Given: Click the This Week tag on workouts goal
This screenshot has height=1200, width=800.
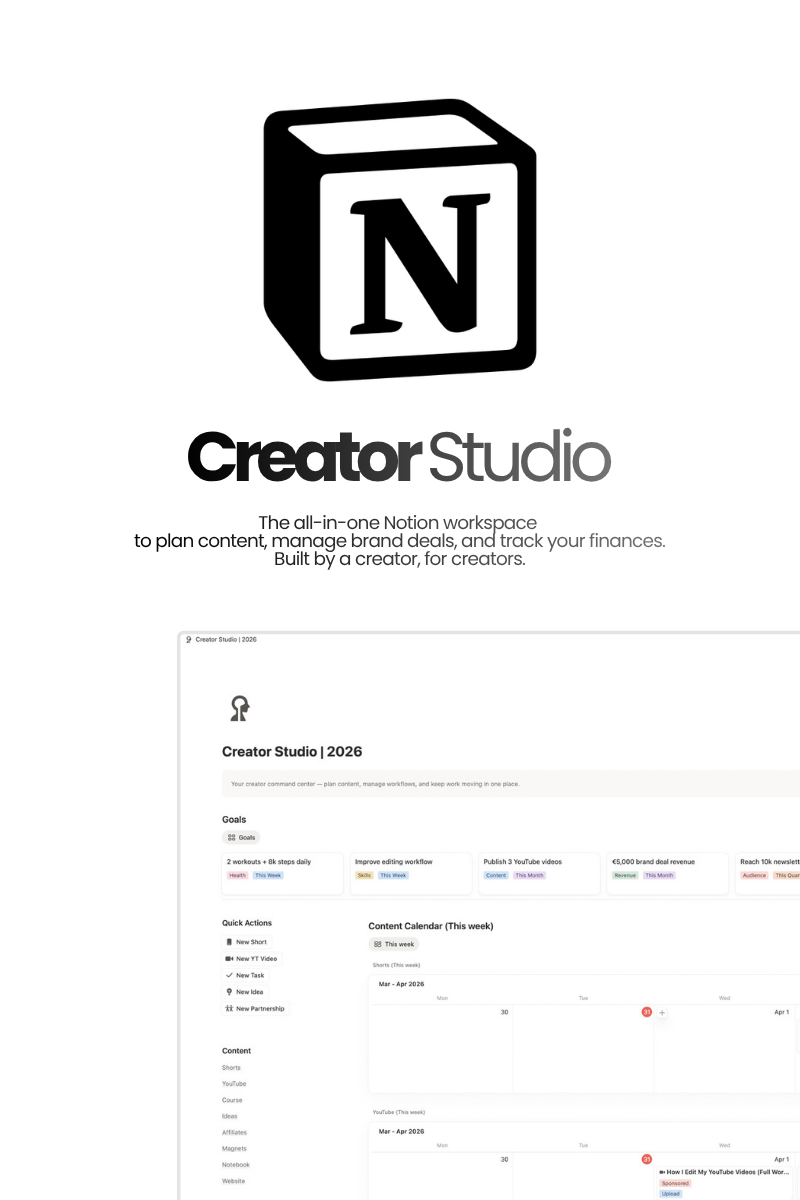Looking at the screenshot, I should click(268, 875).
